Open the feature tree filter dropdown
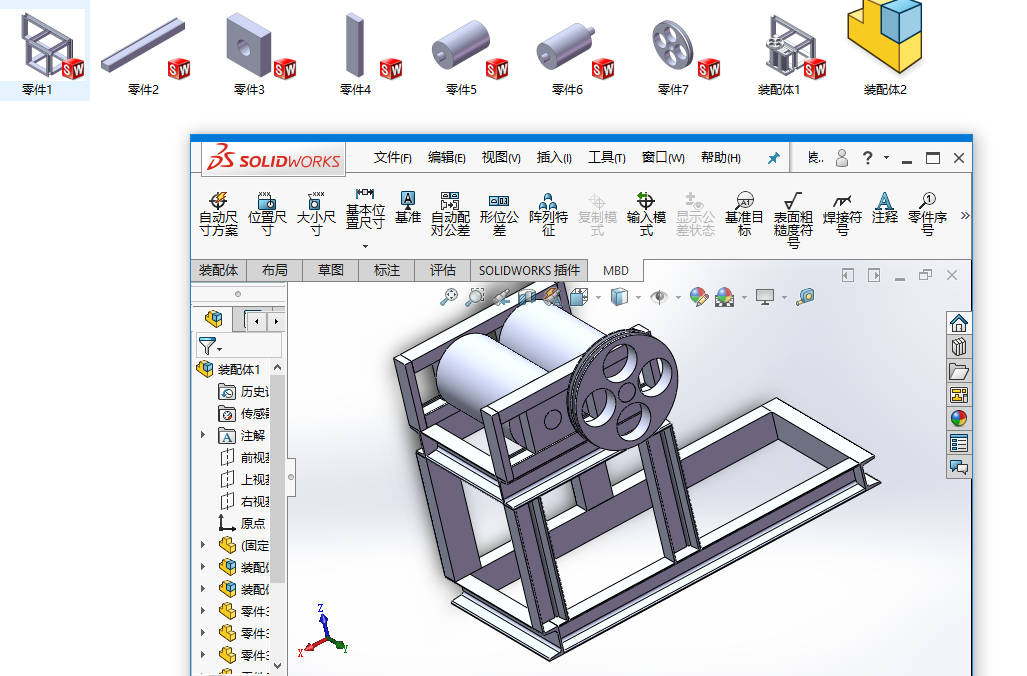 tap(210, 347)
